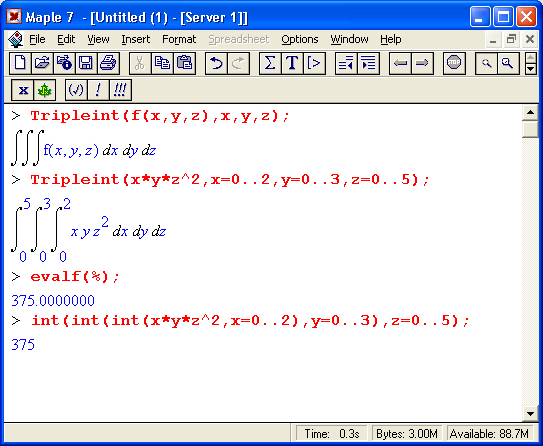Undo the last action with the undo arrow
This screenshot has height=446, width=543.
[216, 63]
